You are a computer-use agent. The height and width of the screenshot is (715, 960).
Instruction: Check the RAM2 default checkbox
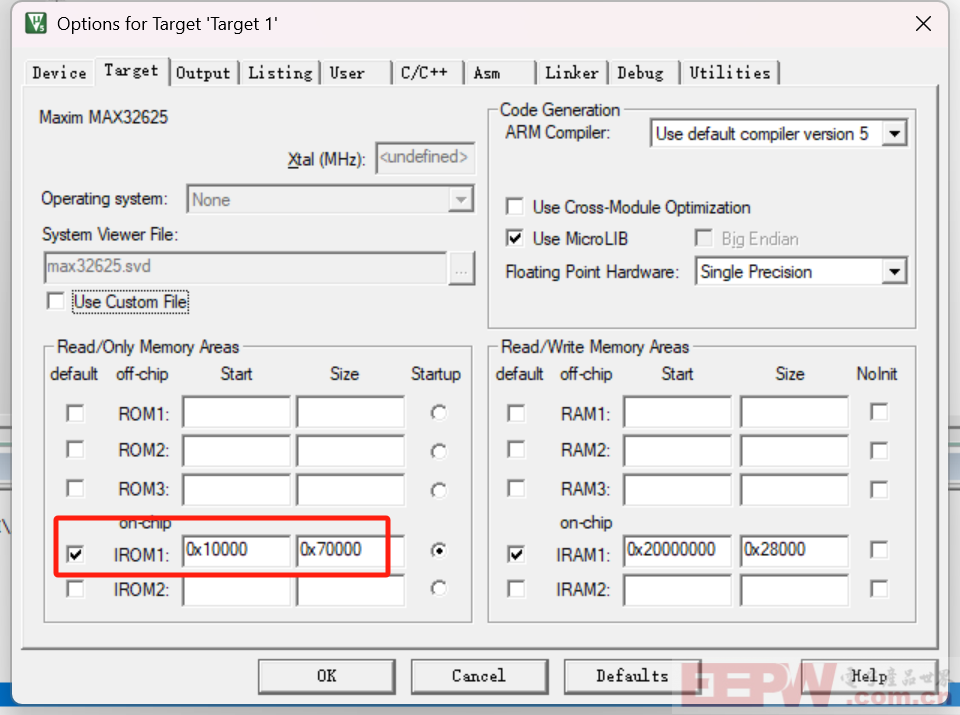516,450
